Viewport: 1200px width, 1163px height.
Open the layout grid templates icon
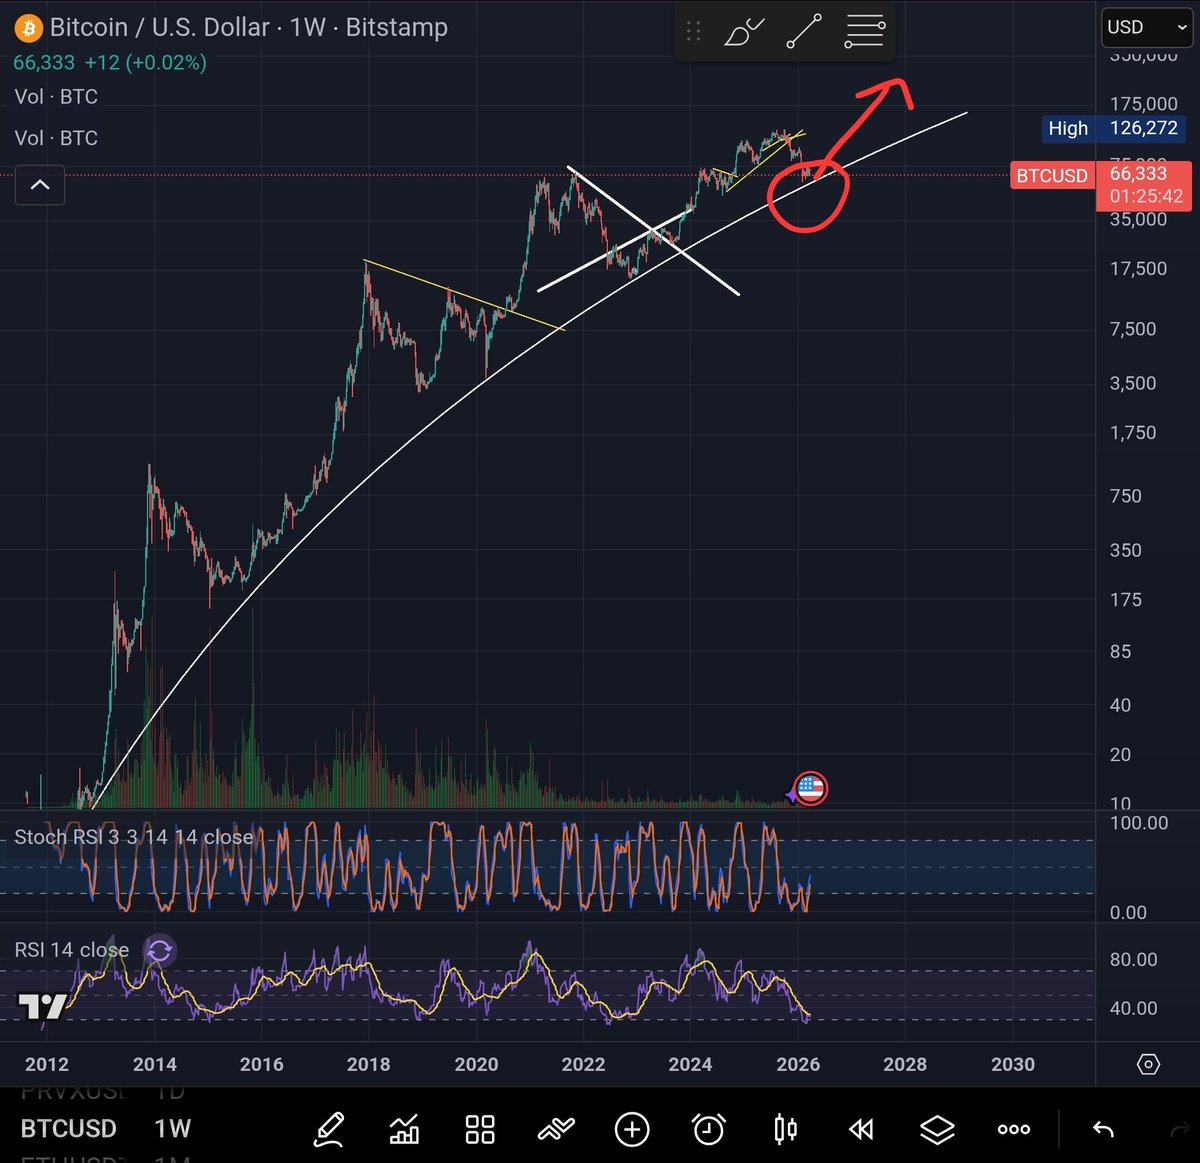tap(480, 1130)
